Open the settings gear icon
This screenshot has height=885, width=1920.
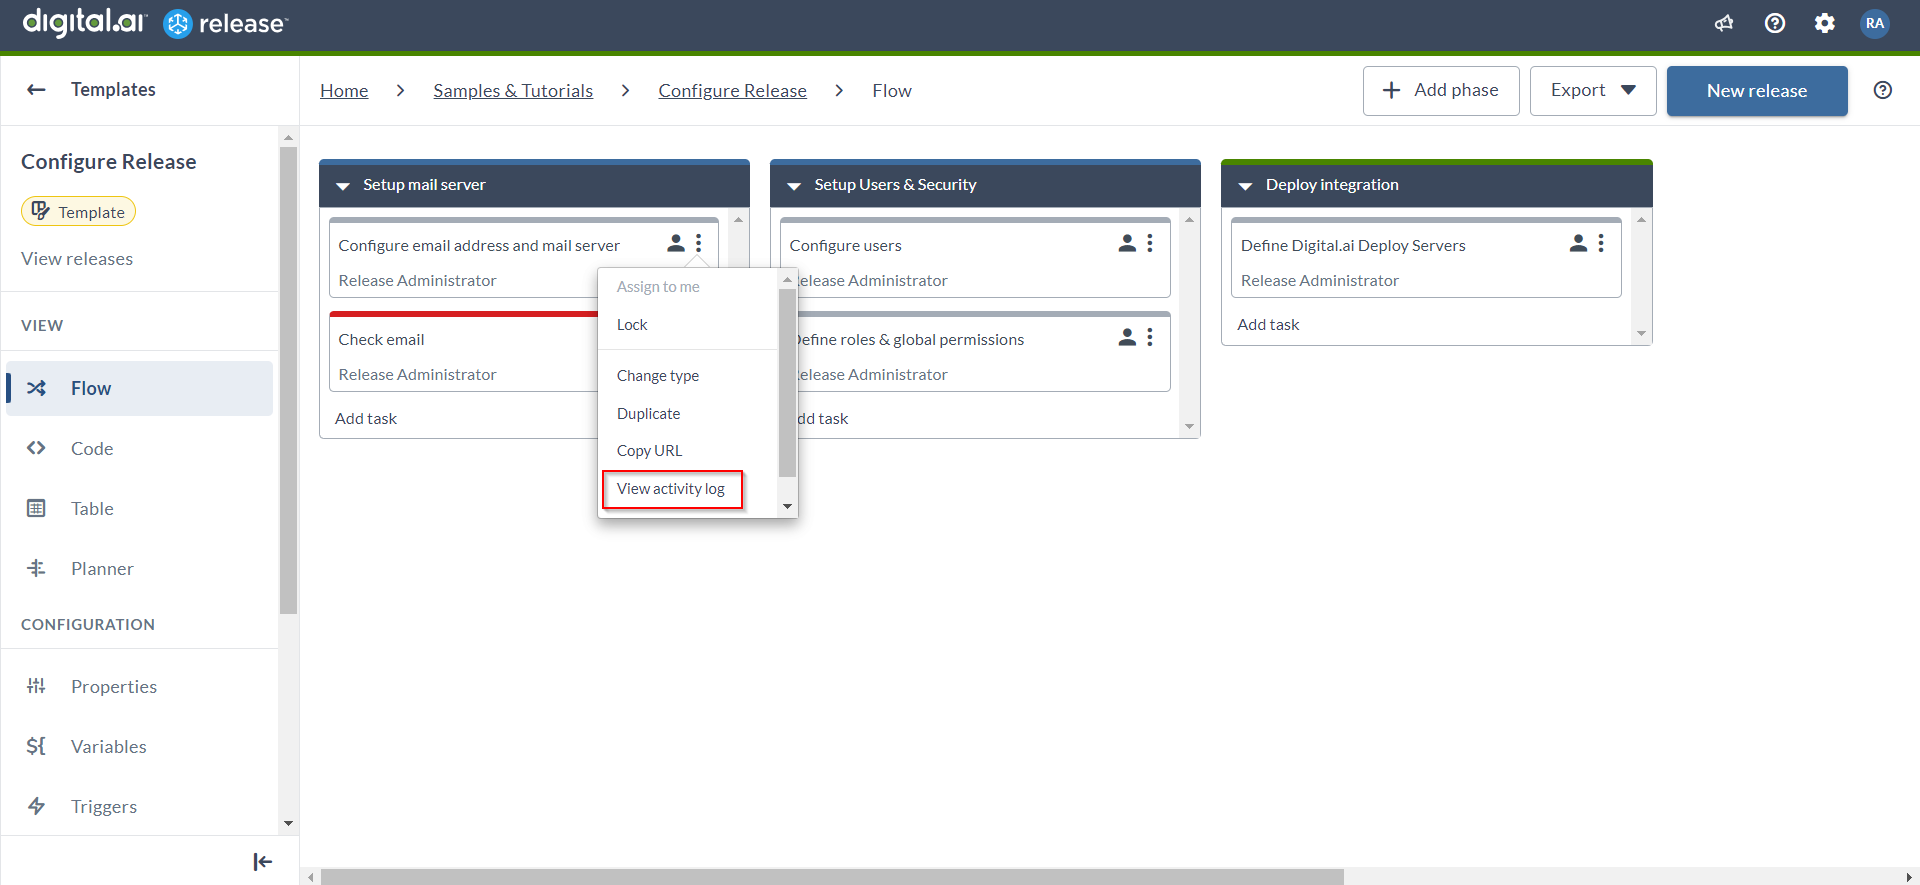point(1825,23)
